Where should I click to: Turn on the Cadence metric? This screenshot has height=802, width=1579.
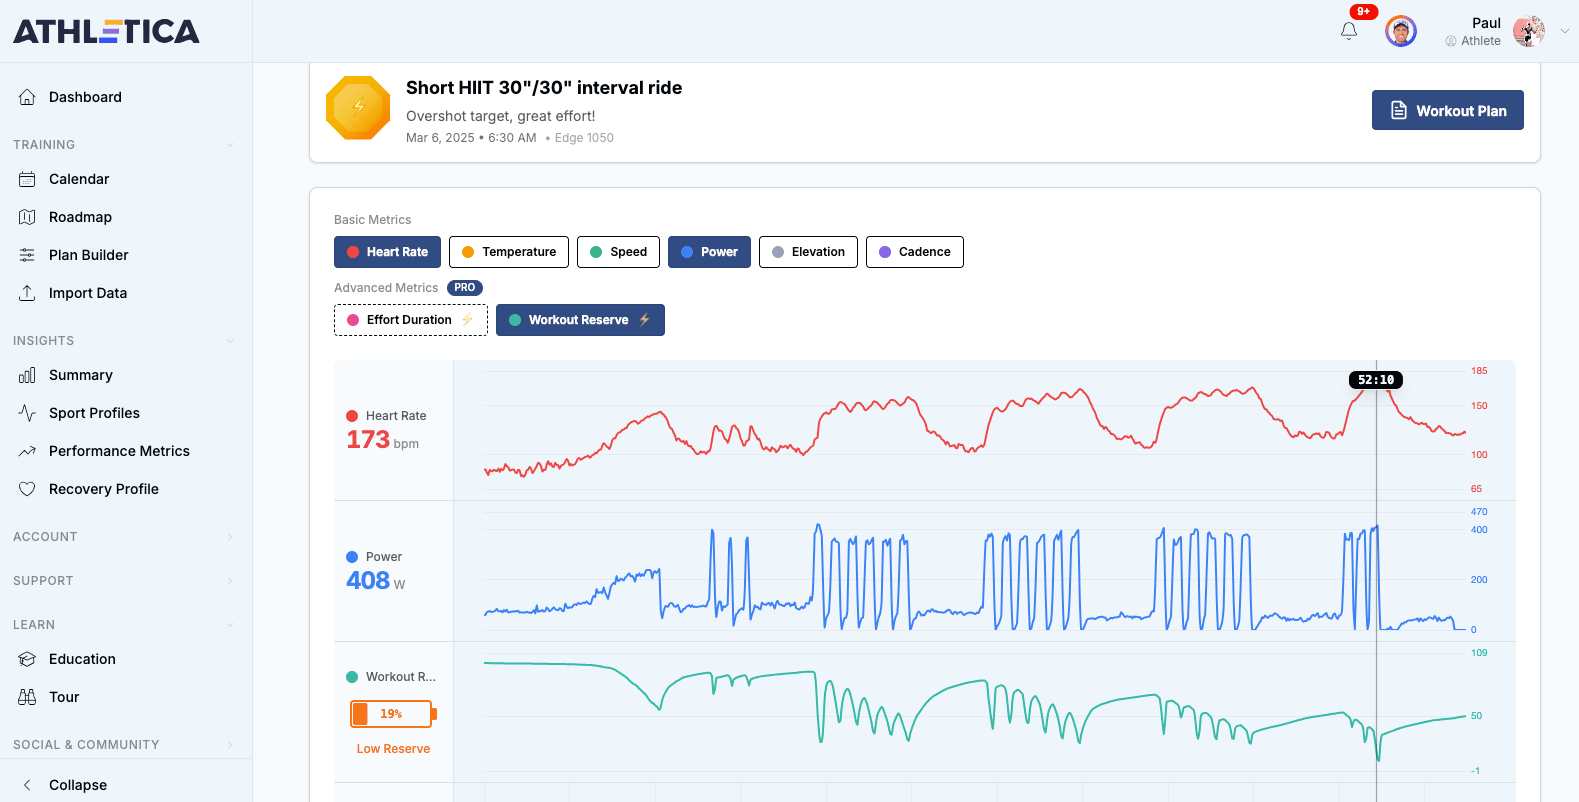[x=914, y=252]
